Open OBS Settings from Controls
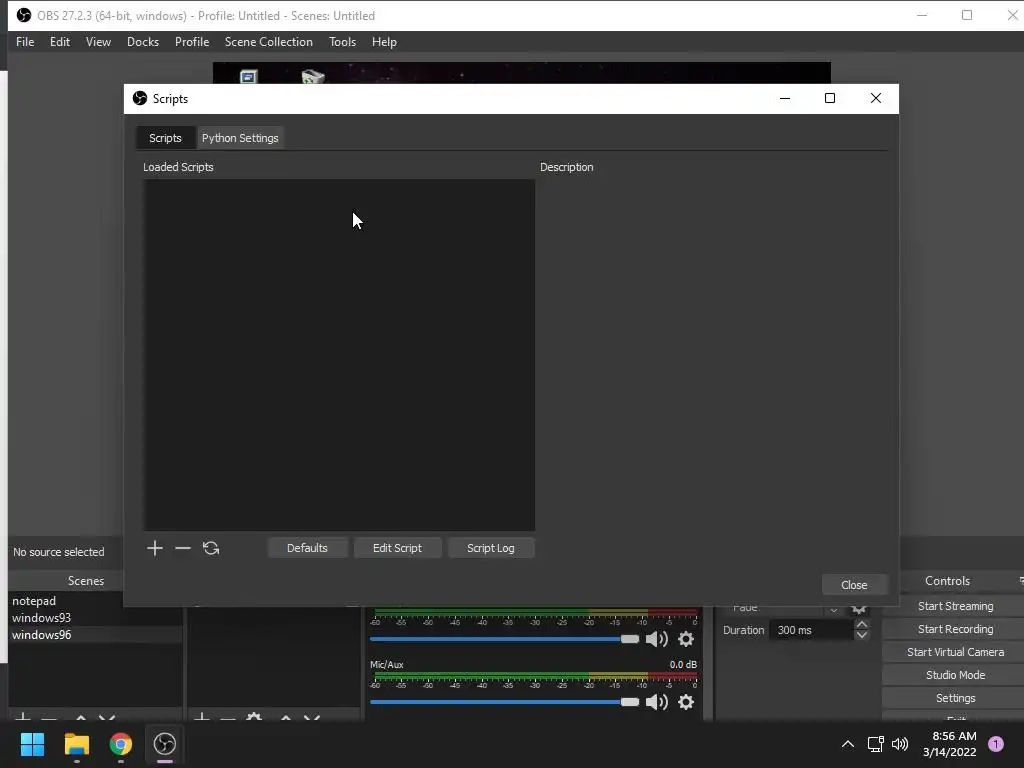The height and width of the screenshot is (768, 1024). pos(955,698)
